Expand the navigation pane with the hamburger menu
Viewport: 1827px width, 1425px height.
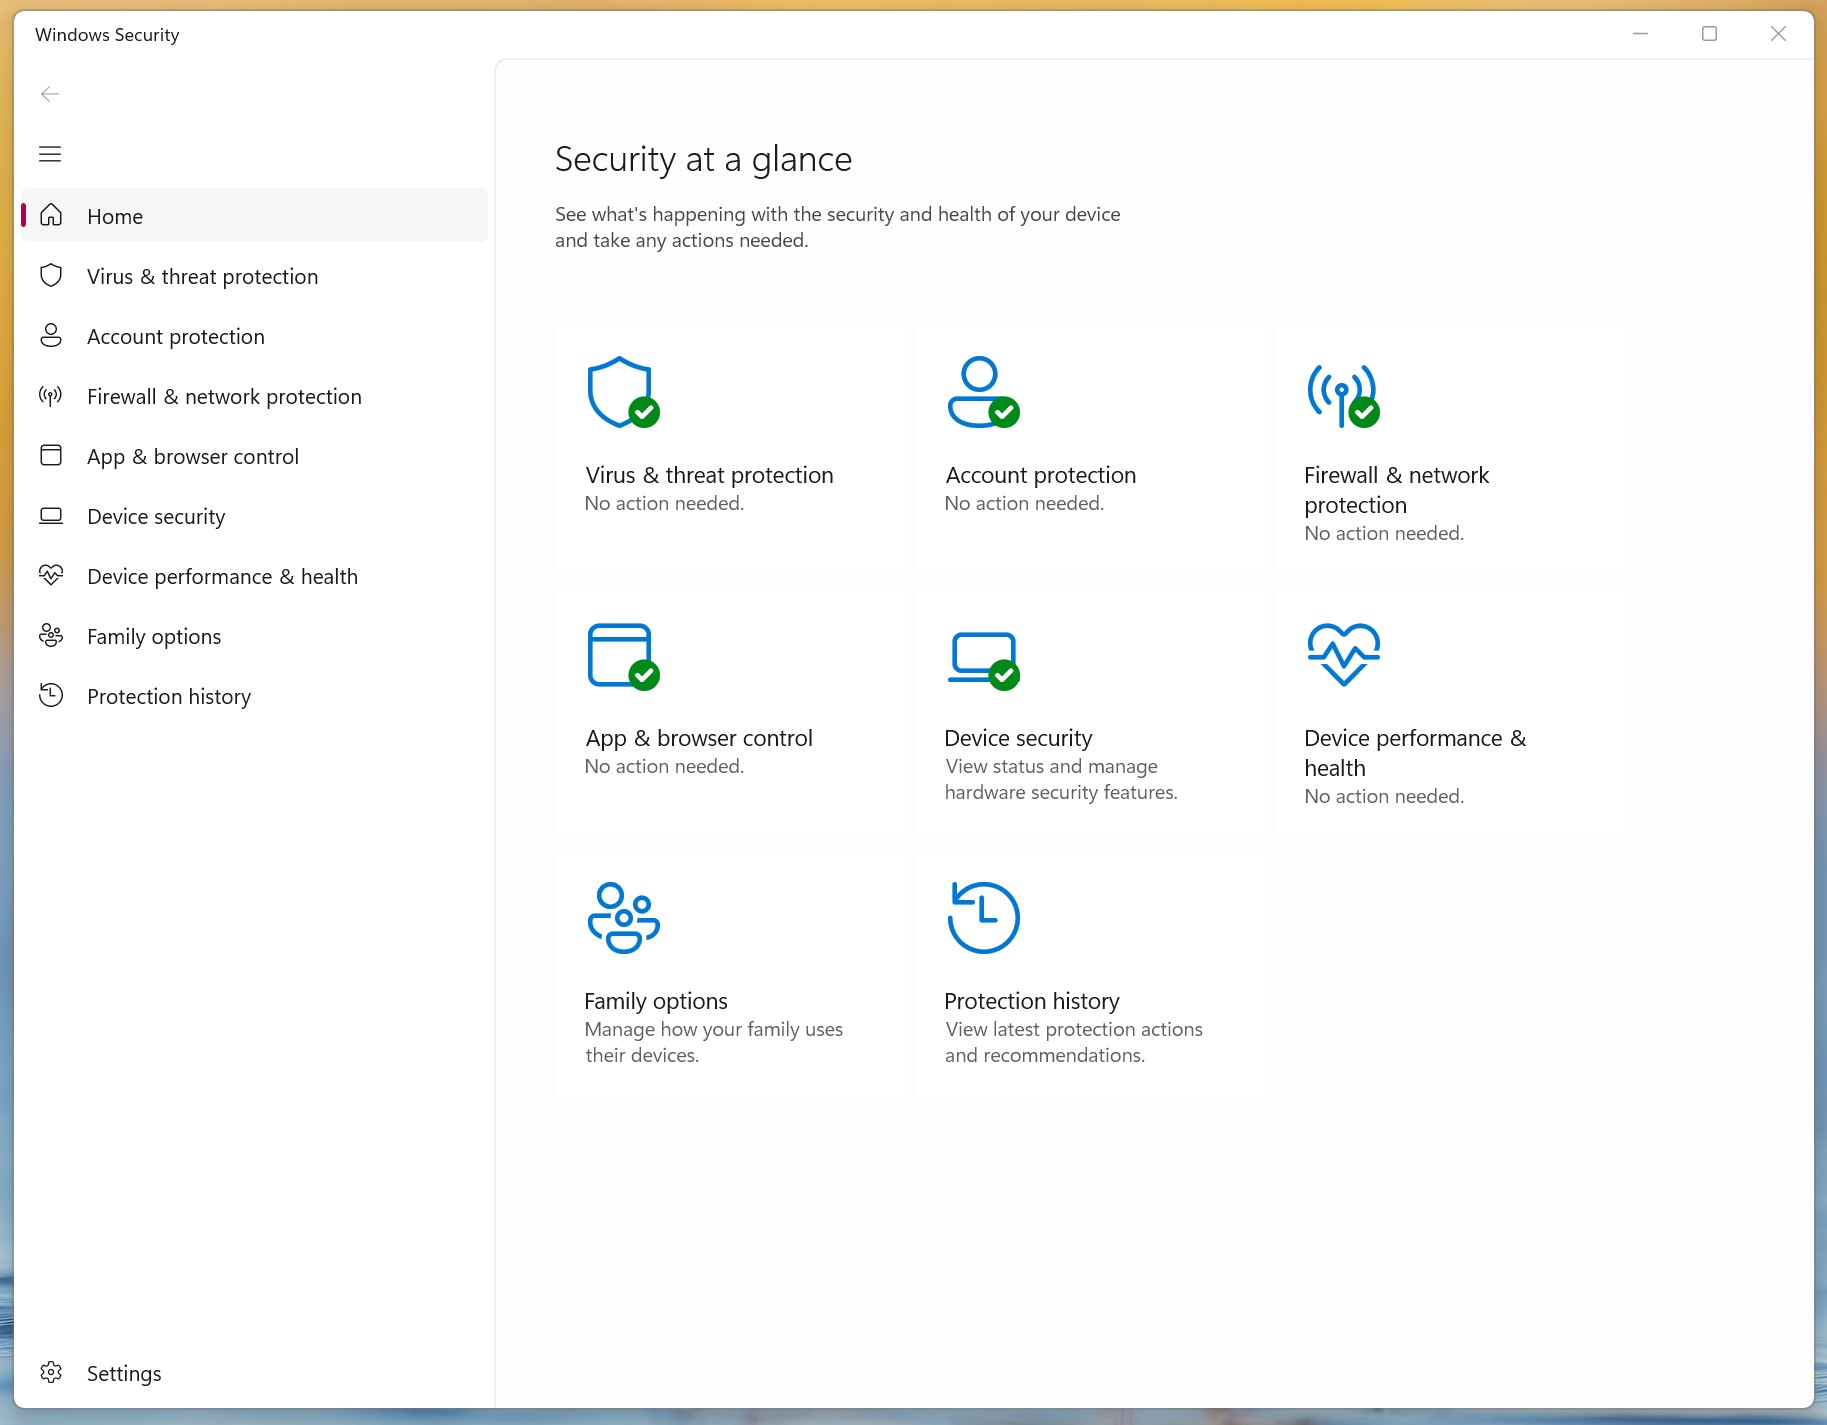(x=49, y=153)
